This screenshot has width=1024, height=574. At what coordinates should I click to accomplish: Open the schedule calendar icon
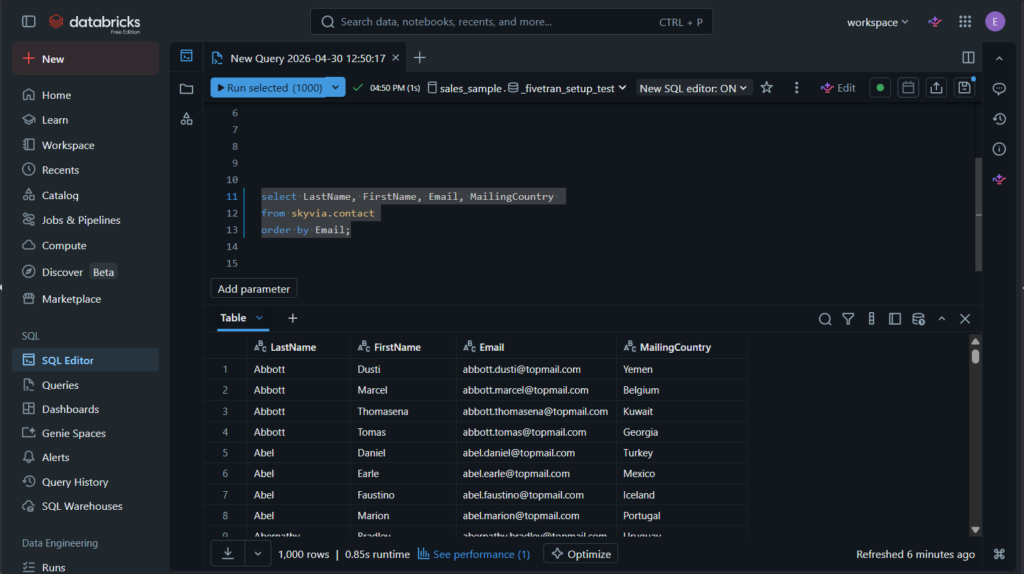tap(908, 88)
